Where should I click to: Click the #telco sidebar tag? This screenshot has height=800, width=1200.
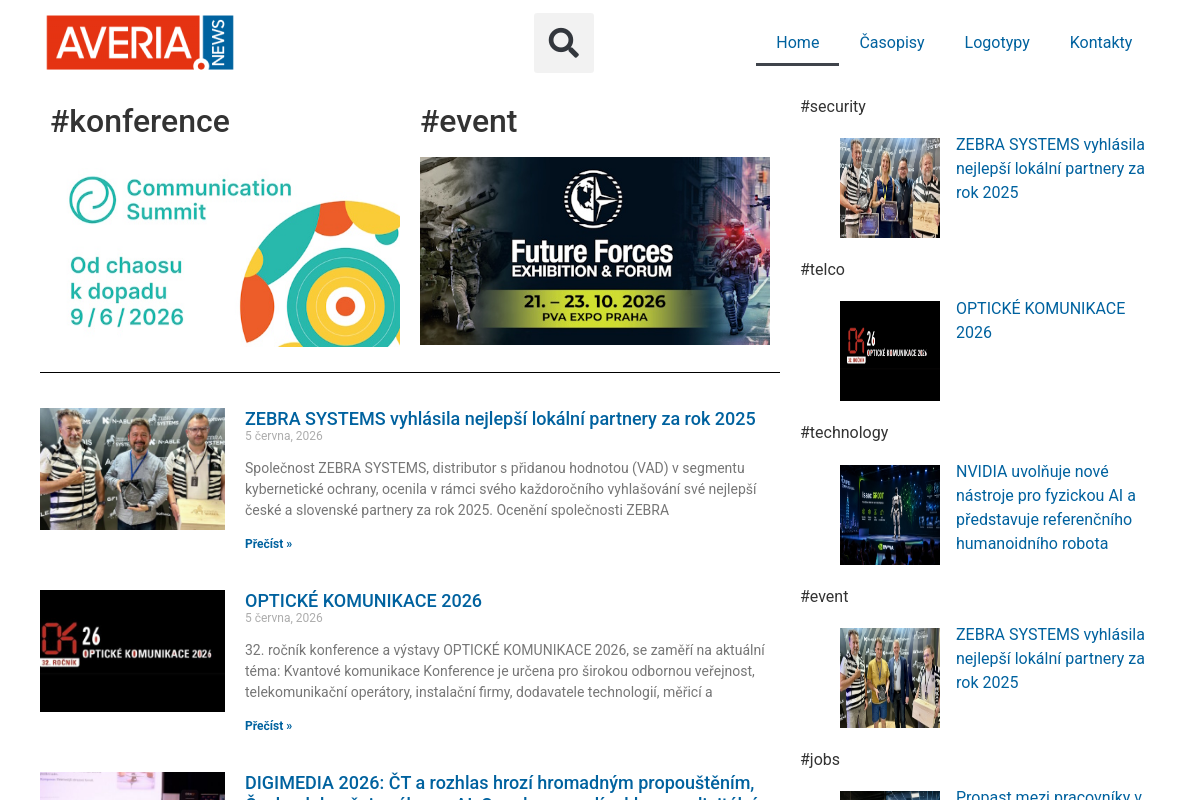[x=822, y=269]
